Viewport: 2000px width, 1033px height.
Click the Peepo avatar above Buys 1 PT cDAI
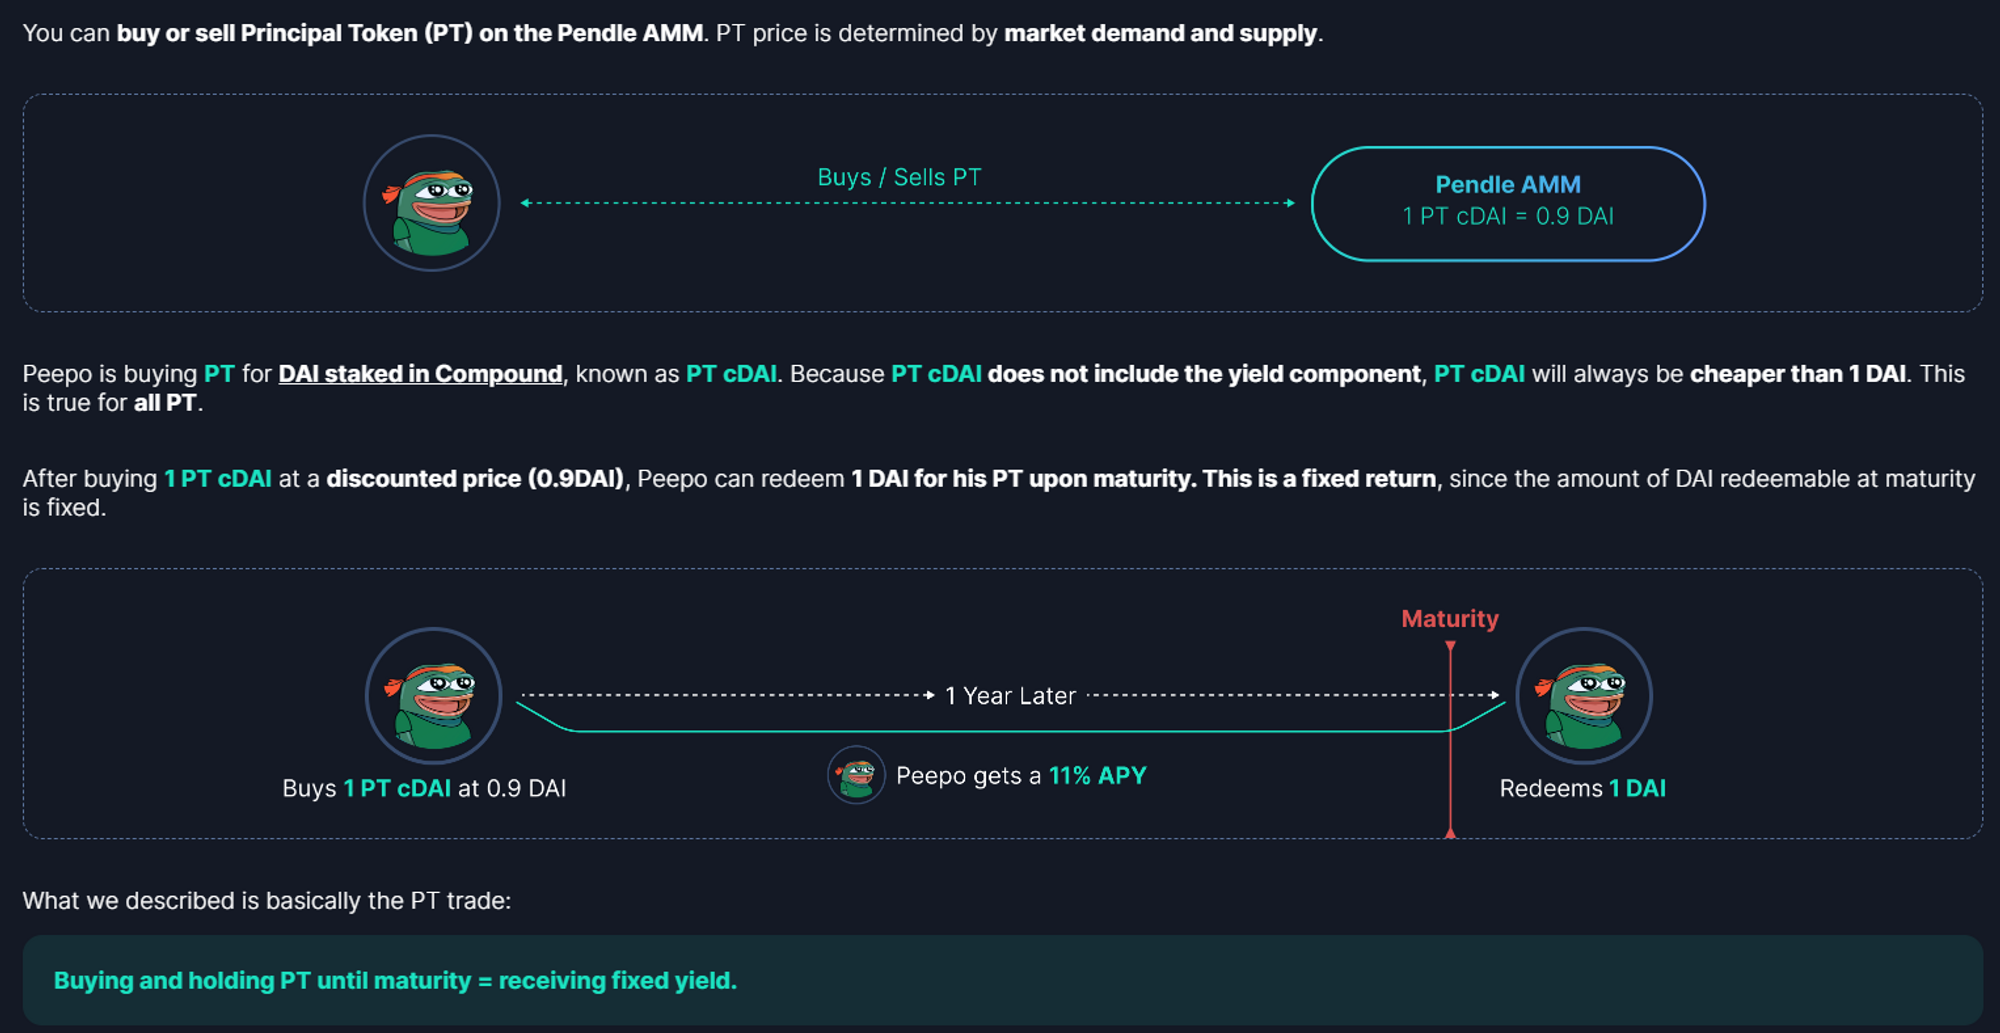pyautogui.click(x=433, y=696)
